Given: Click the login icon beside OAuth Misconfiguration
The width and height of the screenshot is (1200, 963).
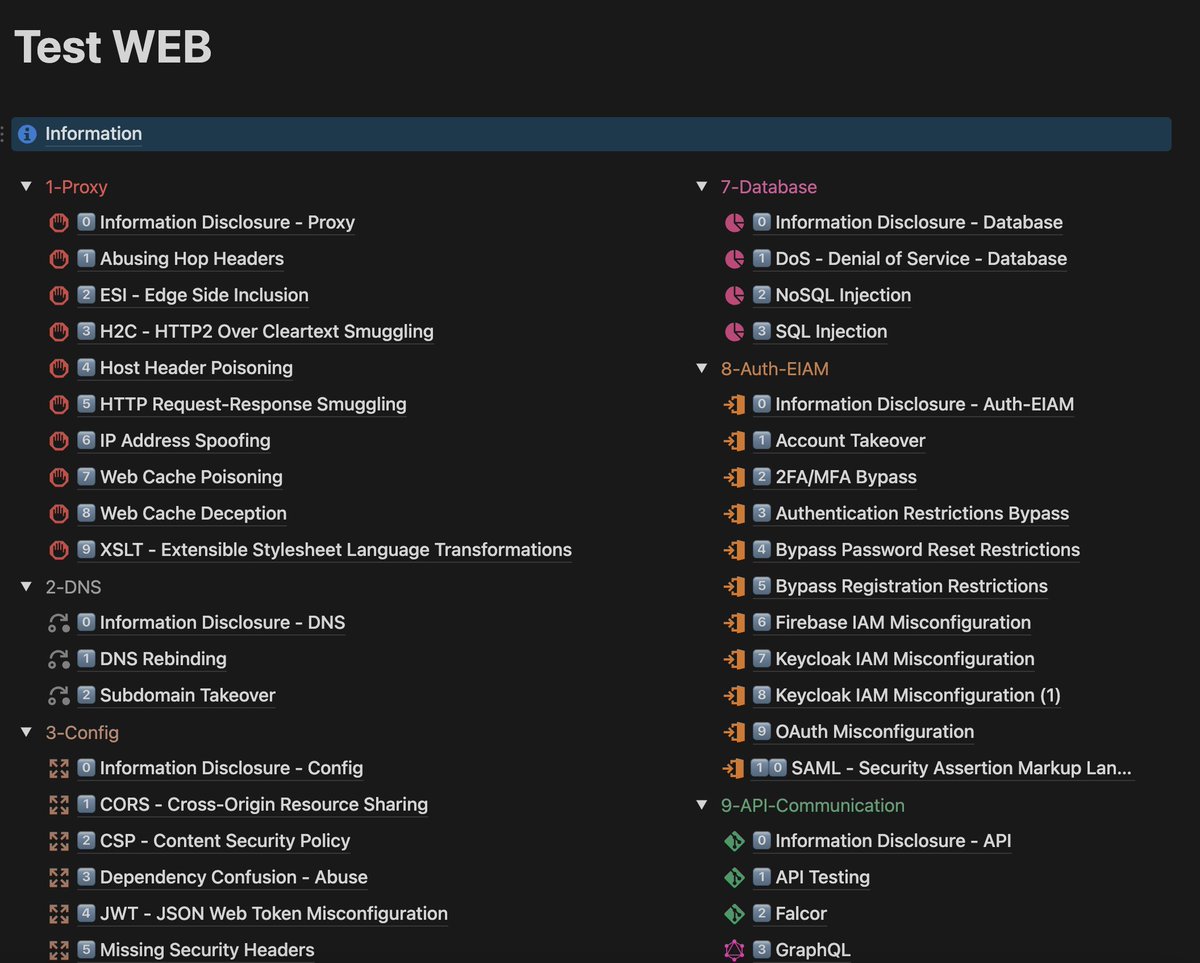Looking at the screenshot, I should tap(734, 732).
